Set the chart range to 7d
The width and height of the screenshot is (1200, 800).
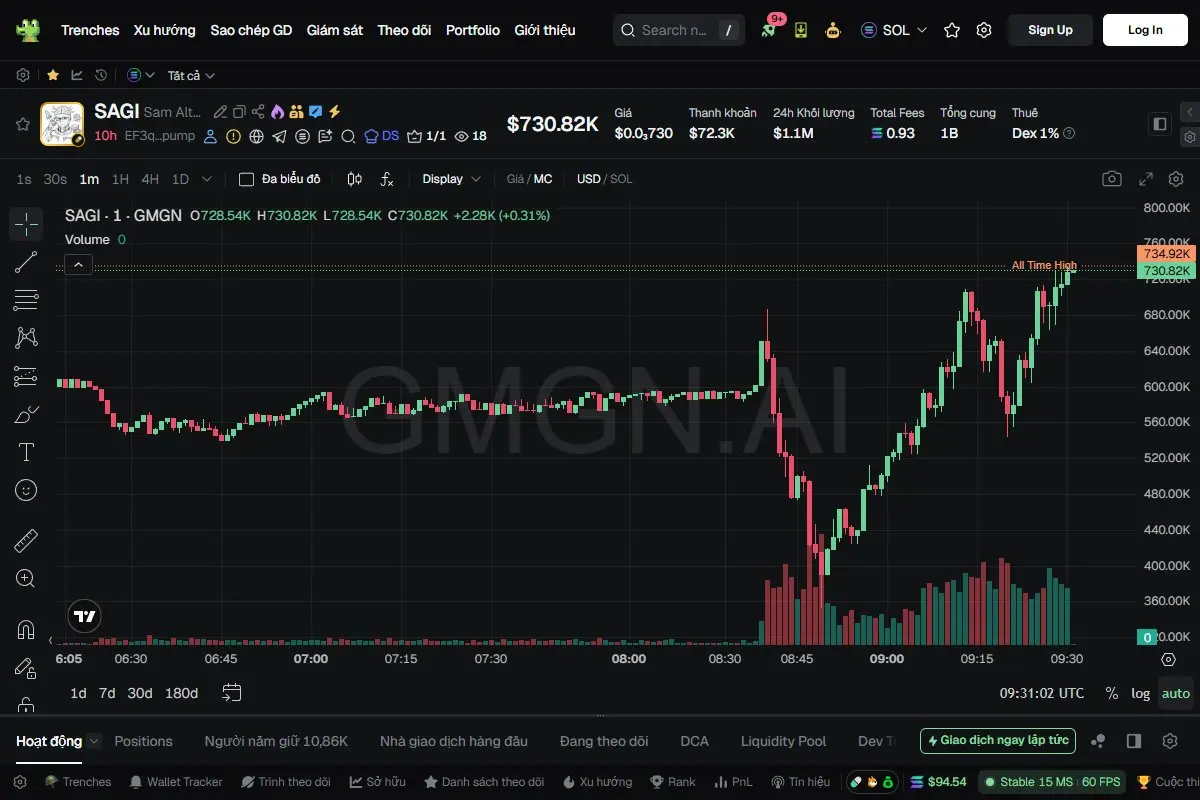107,693
